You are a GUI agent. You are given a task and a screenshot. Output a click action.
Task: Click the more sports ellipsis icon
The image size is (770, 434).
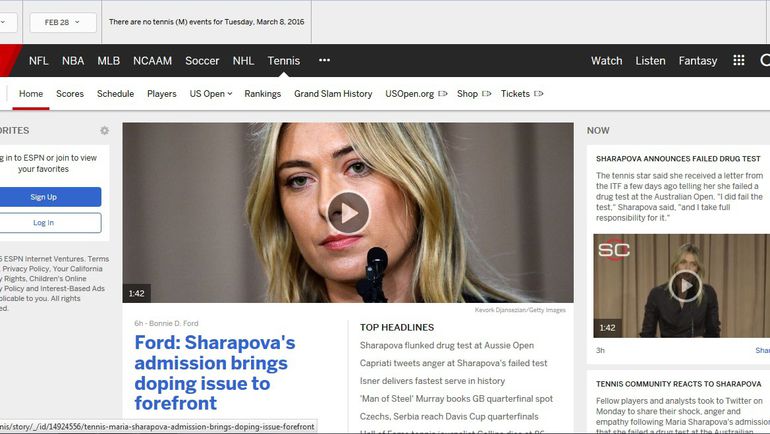(324, 60)
